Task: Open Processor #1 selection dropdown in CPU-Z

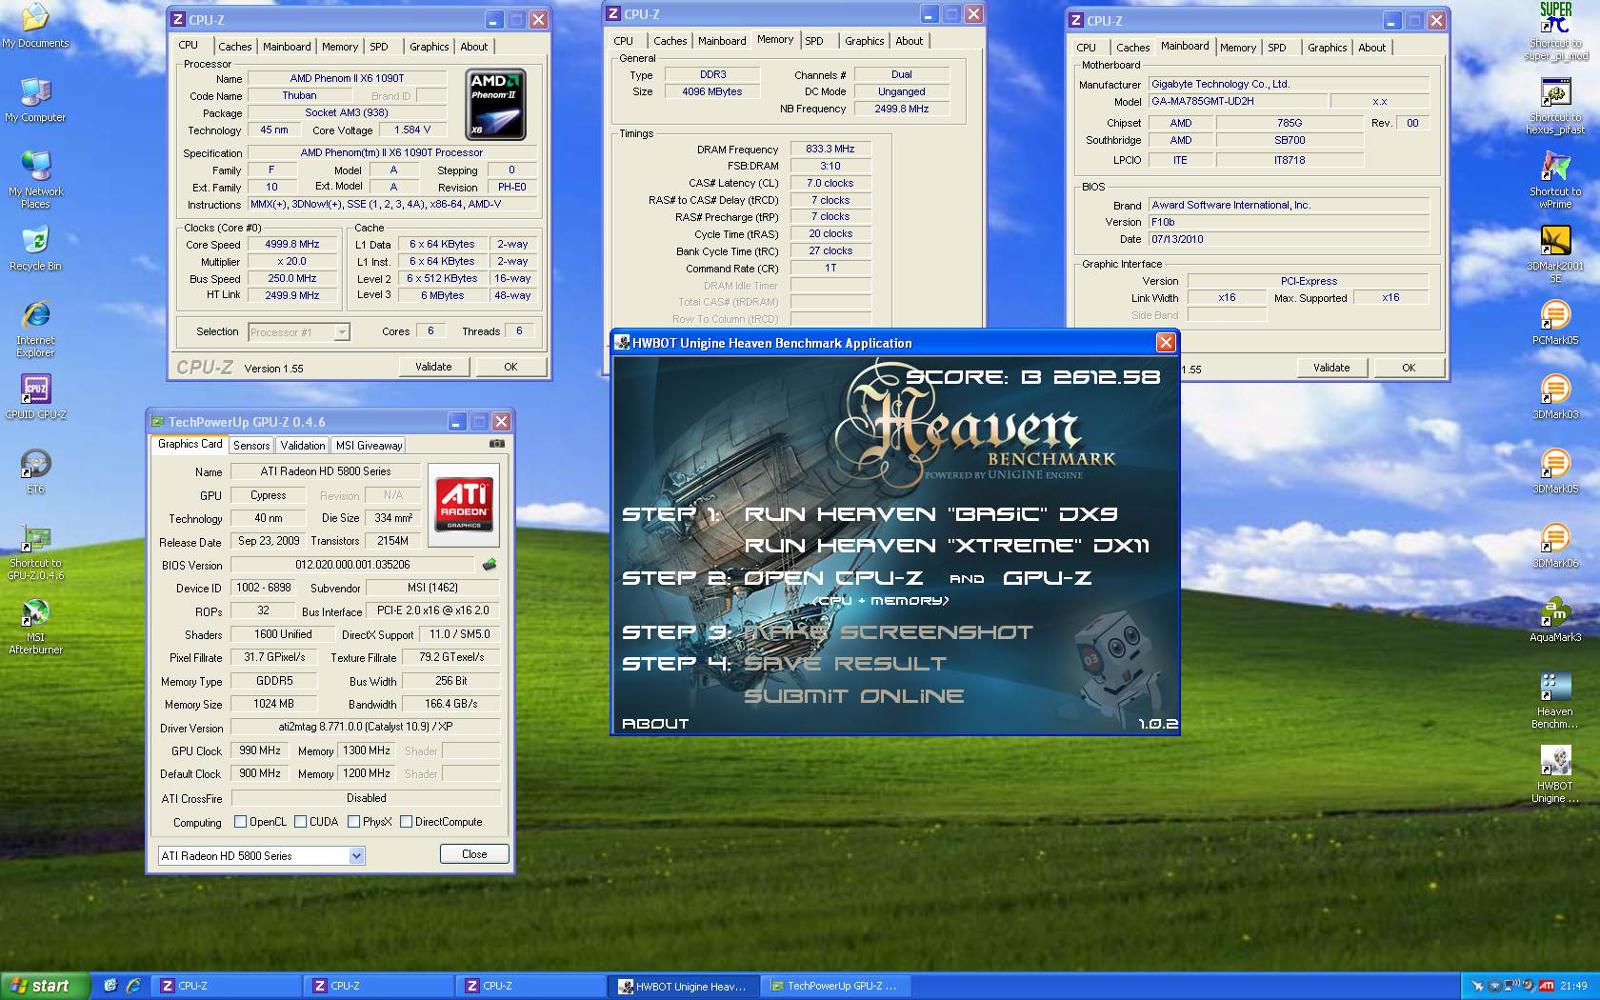Action: tap(298, 332)
